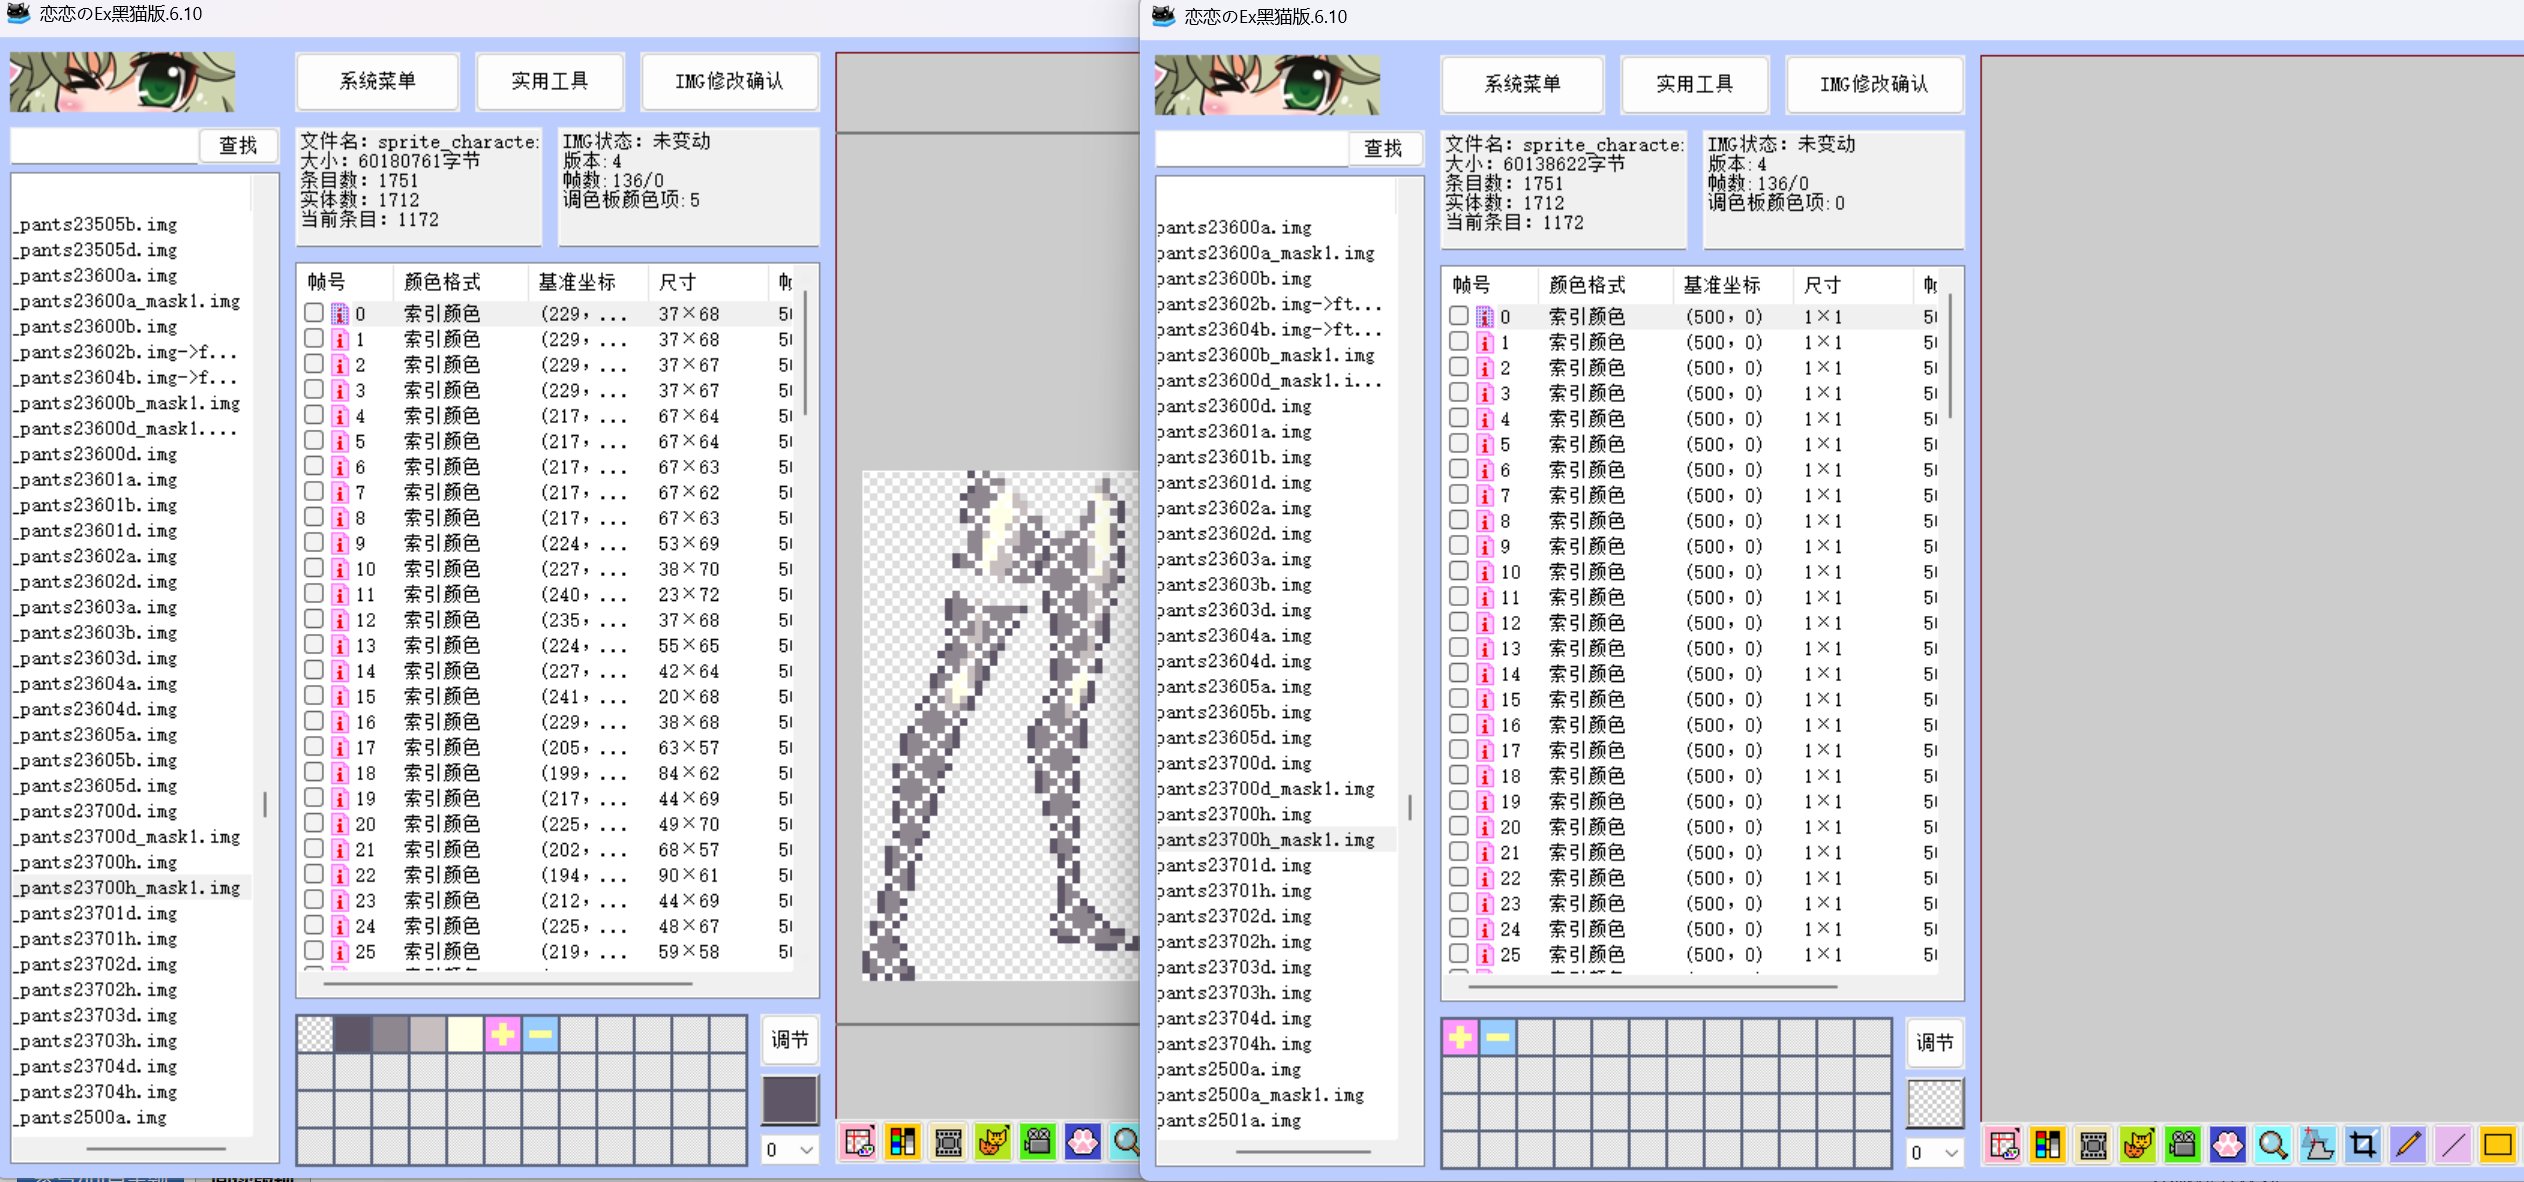Select the rectangle tool in right window

[2498, 1145]
